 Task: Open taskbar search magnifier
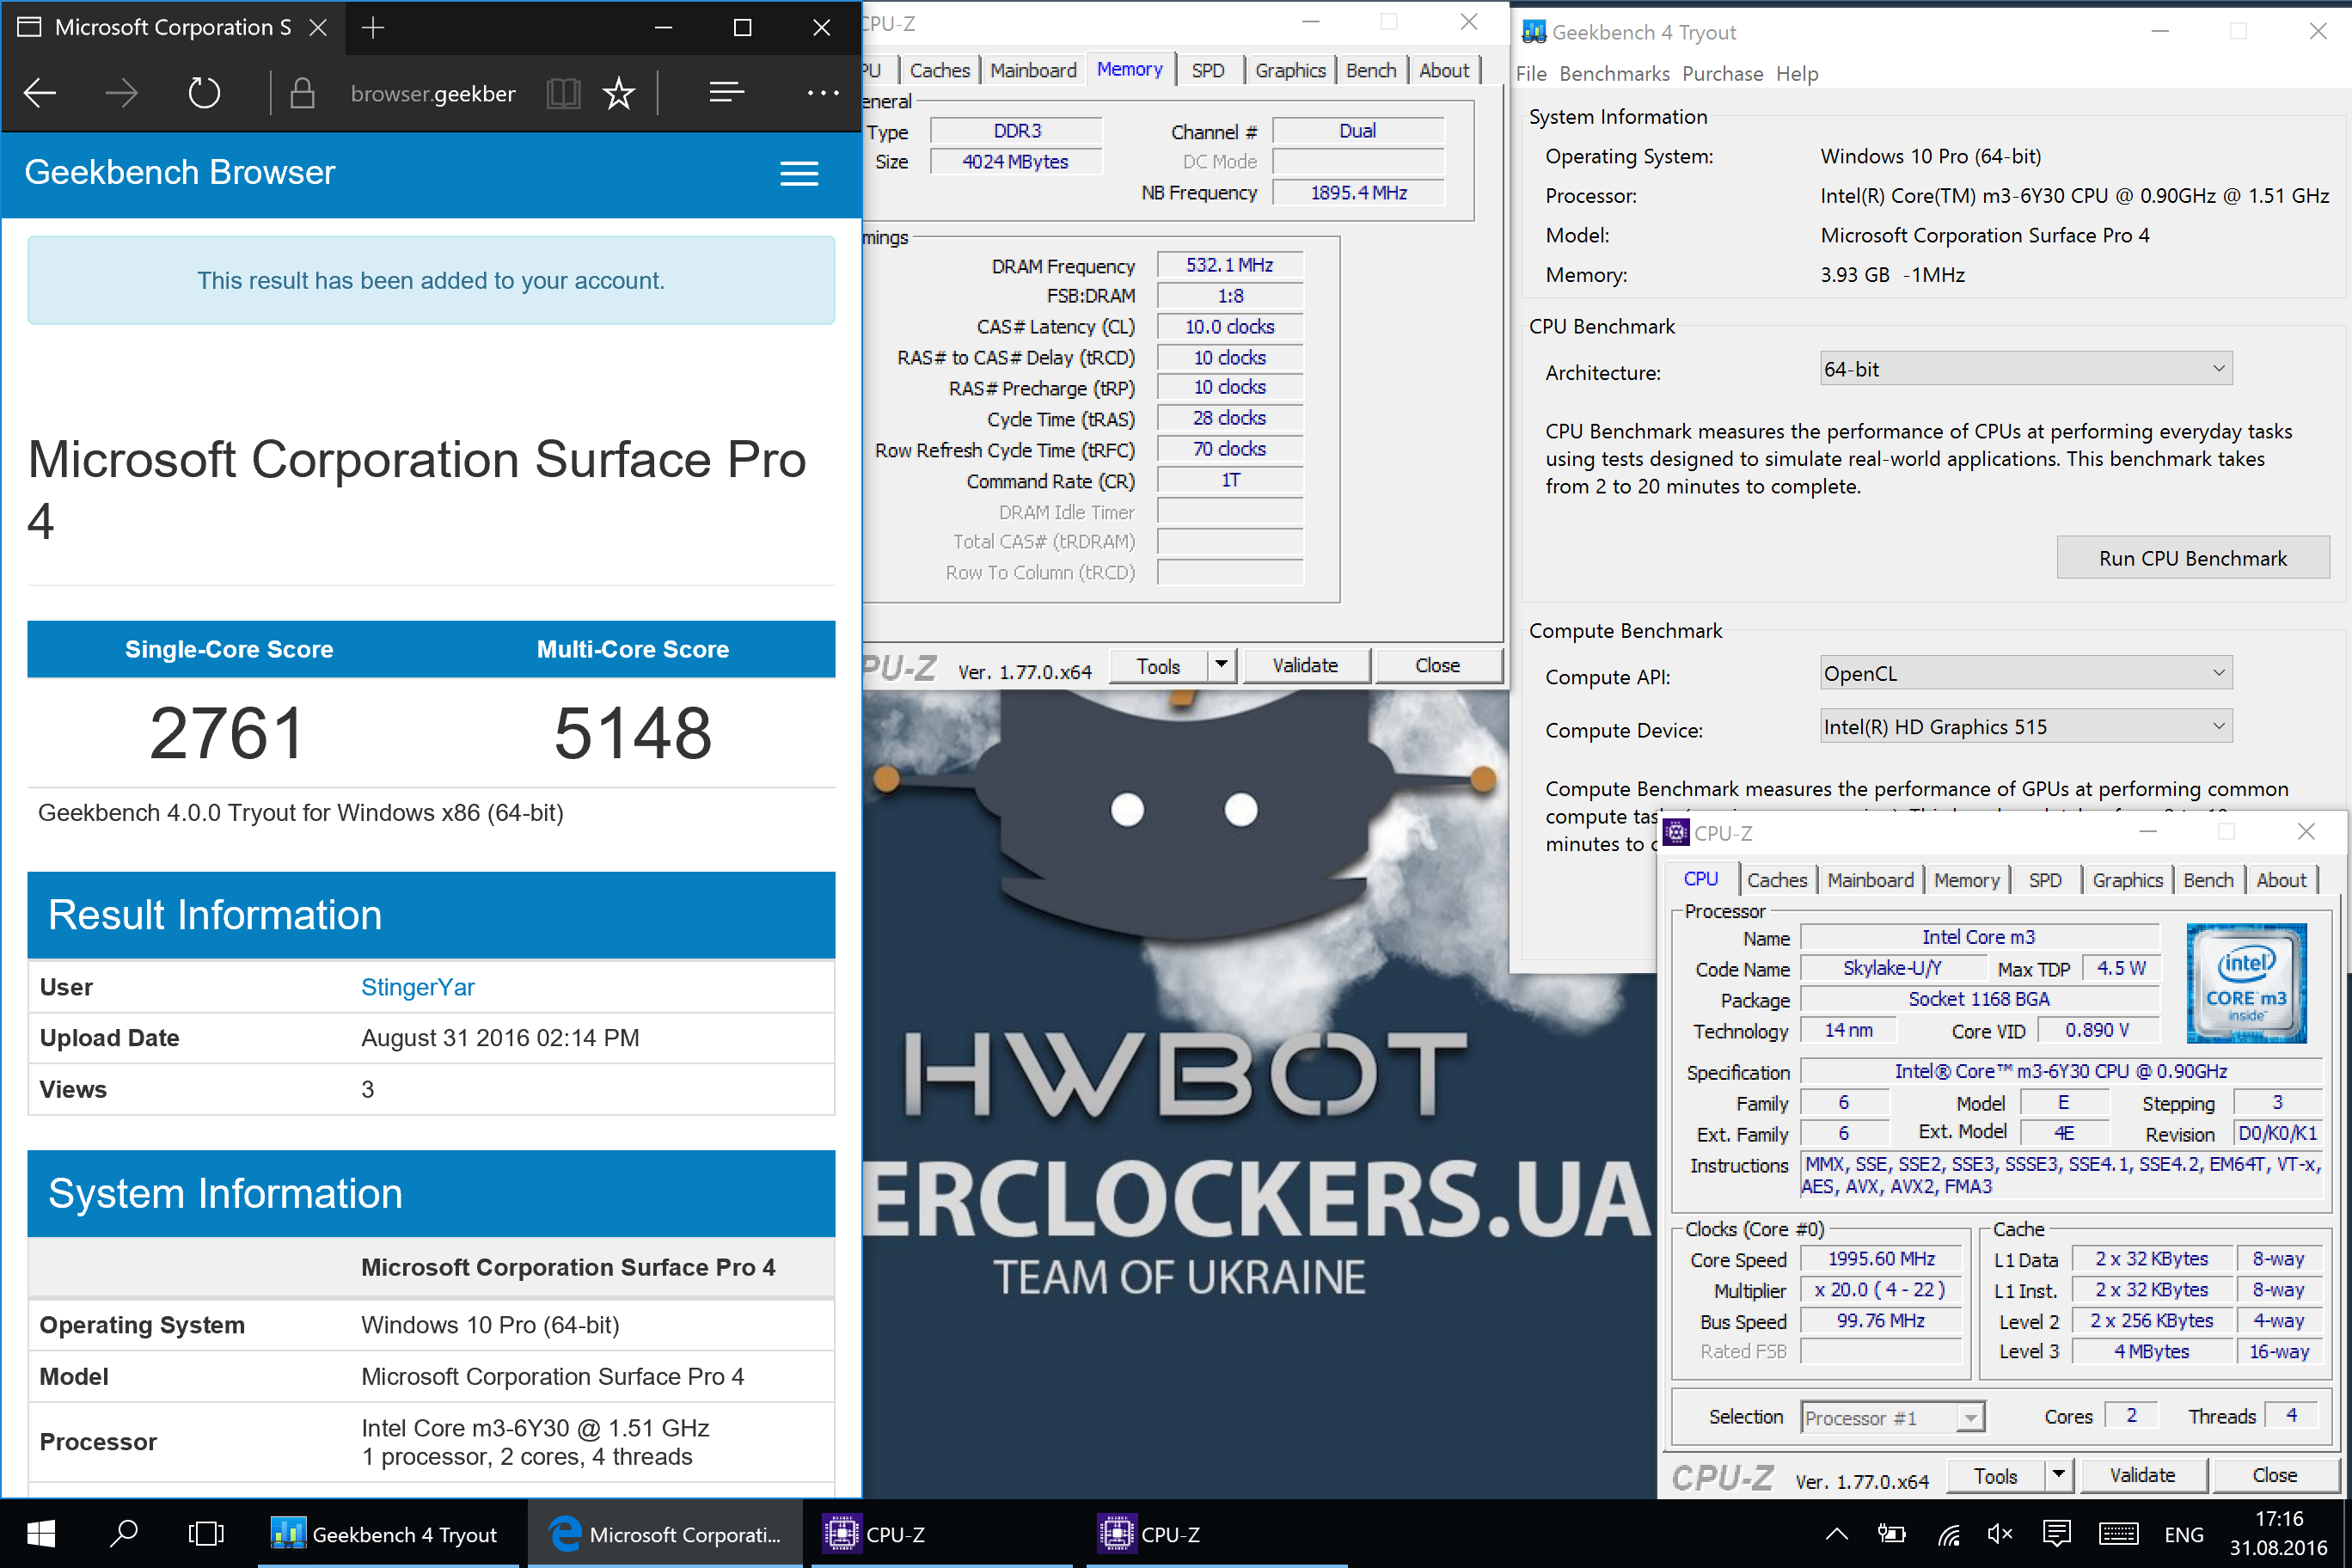124,1533
